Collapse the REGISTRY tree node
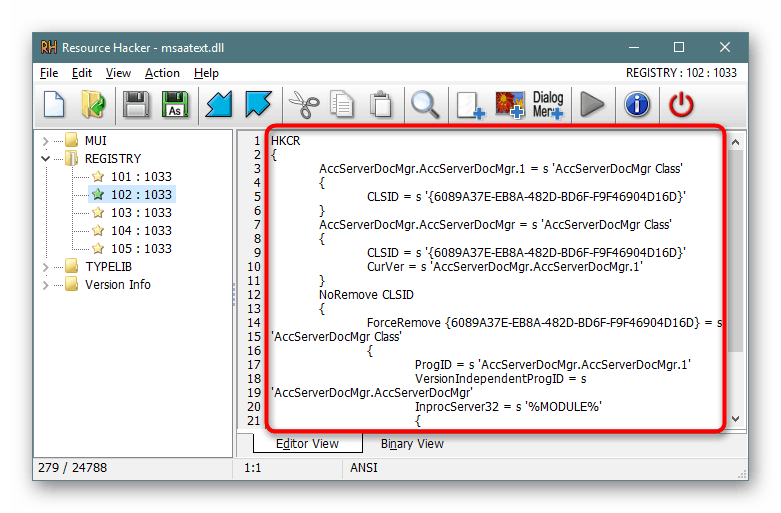Image resolution: width=781 pixels, height=513 pixels. point(45,159)
